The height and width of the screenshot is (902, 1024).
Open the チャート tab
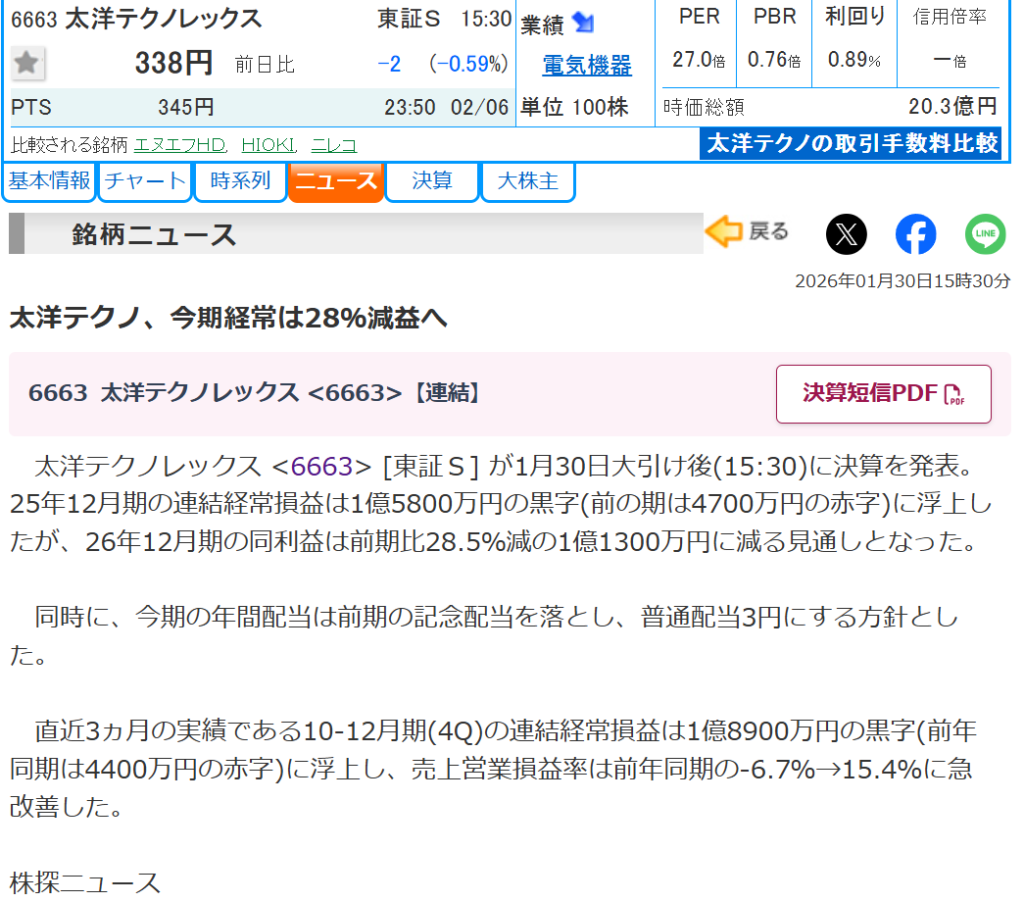pyautogui.click(x=146, y=181)
